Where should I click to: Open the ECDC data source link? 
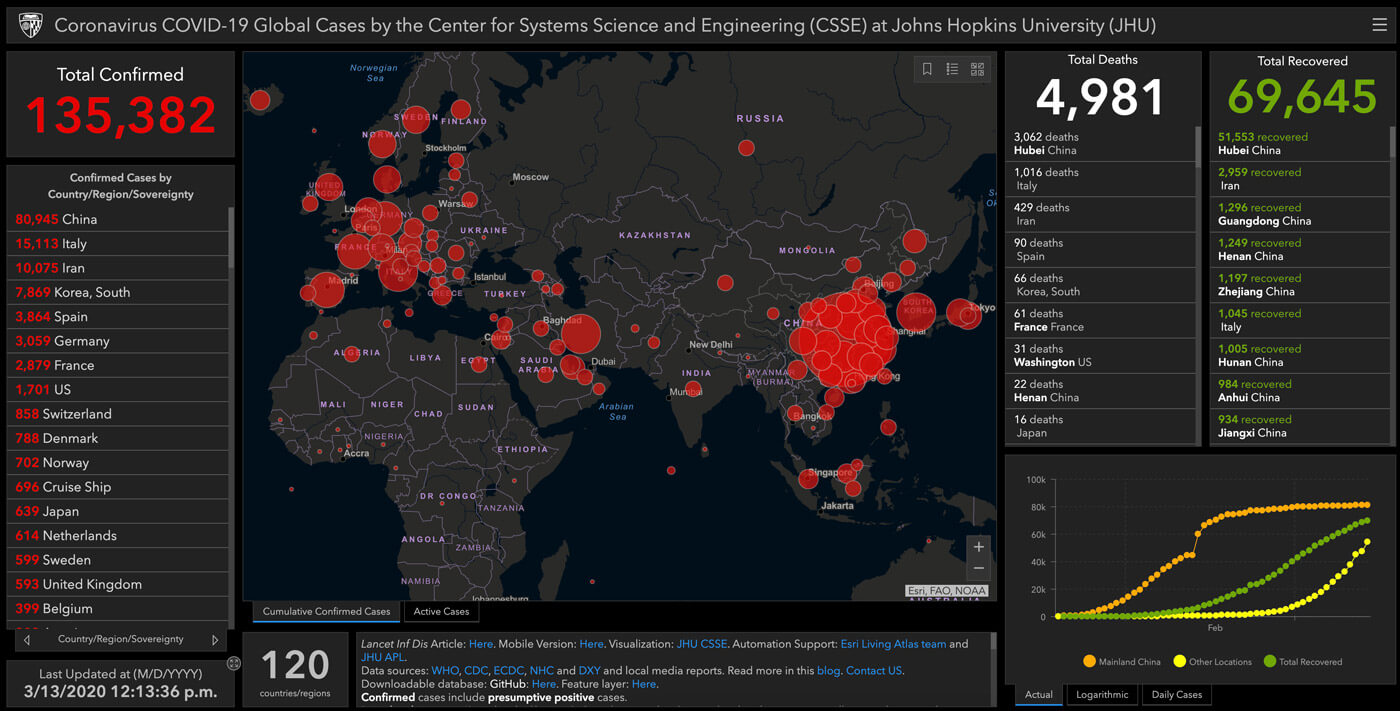point(508,671)
